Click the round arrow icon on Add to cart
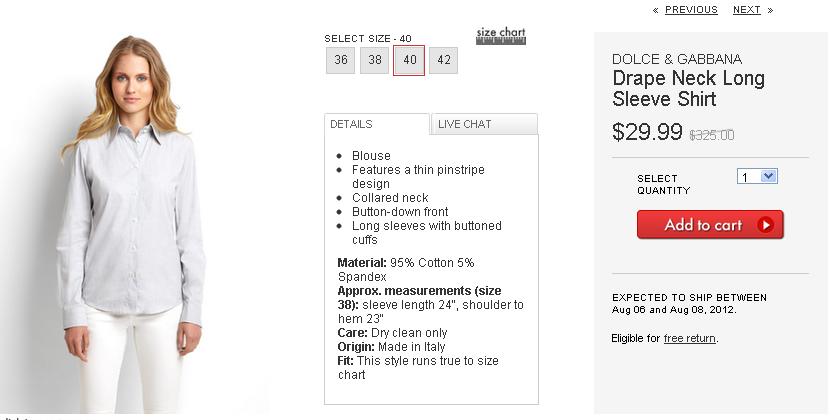 (x=766, y=225)
